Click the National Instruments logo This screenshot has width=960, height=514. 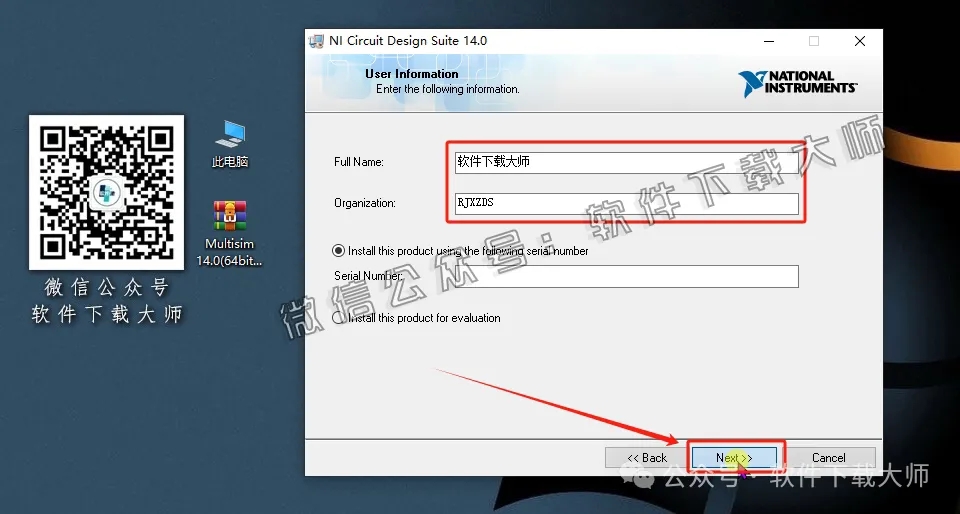tap(797, 81)
